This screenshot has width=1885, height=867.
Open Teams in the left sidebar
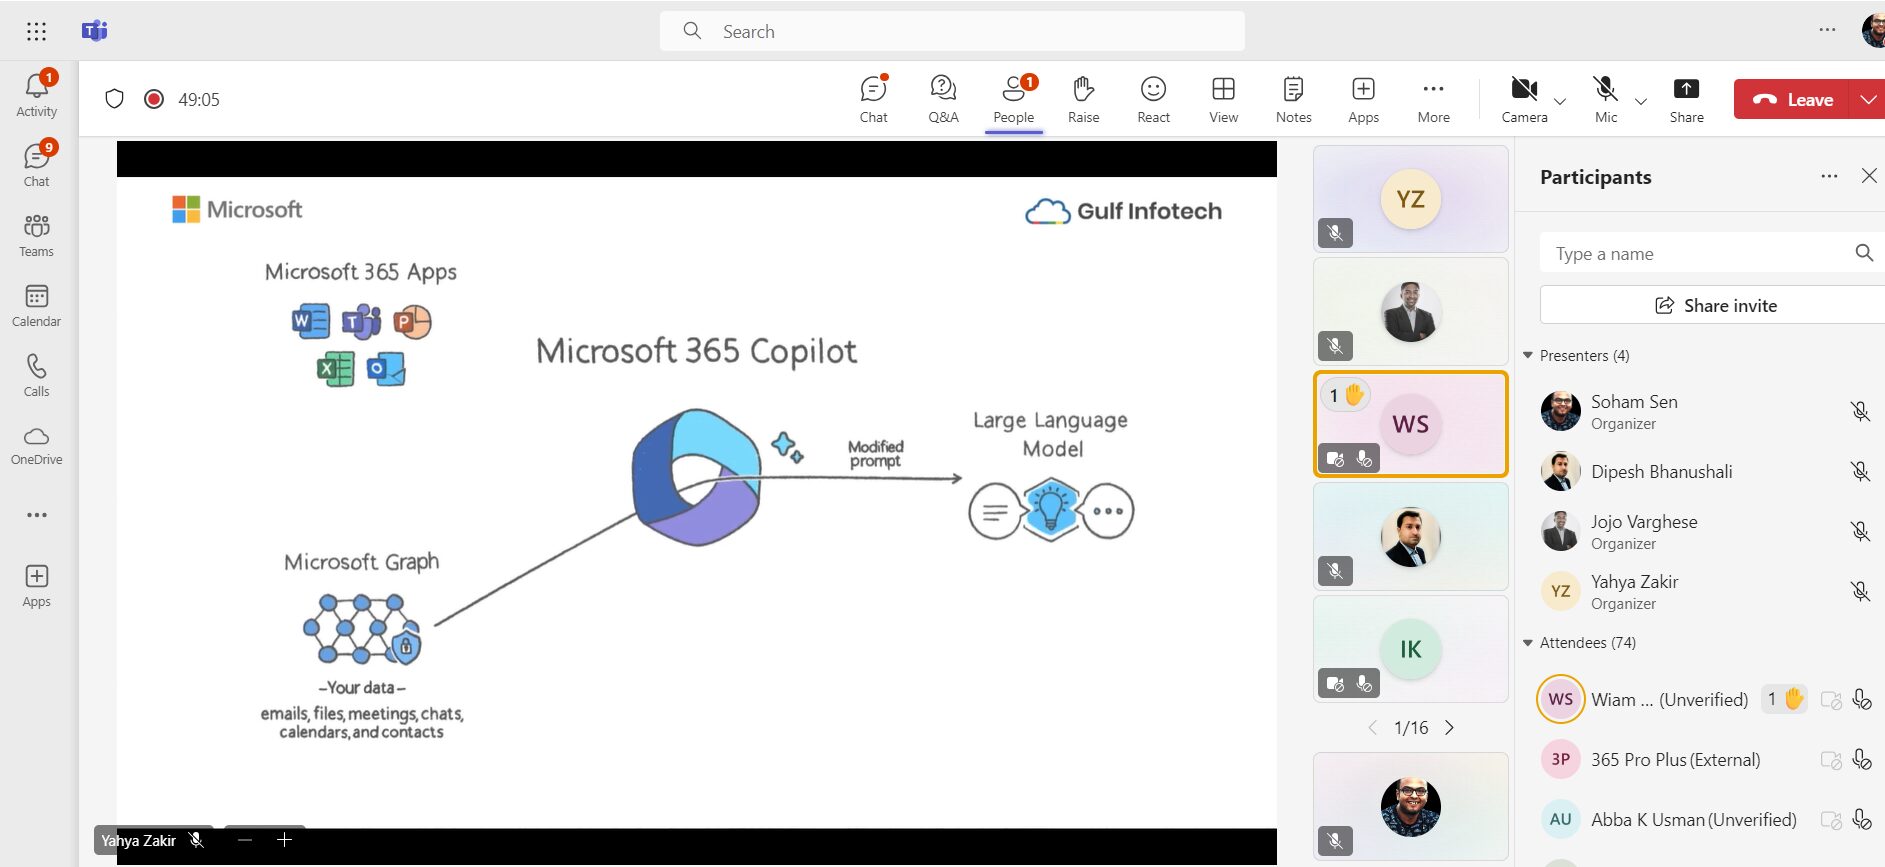[x=37, y=235]
